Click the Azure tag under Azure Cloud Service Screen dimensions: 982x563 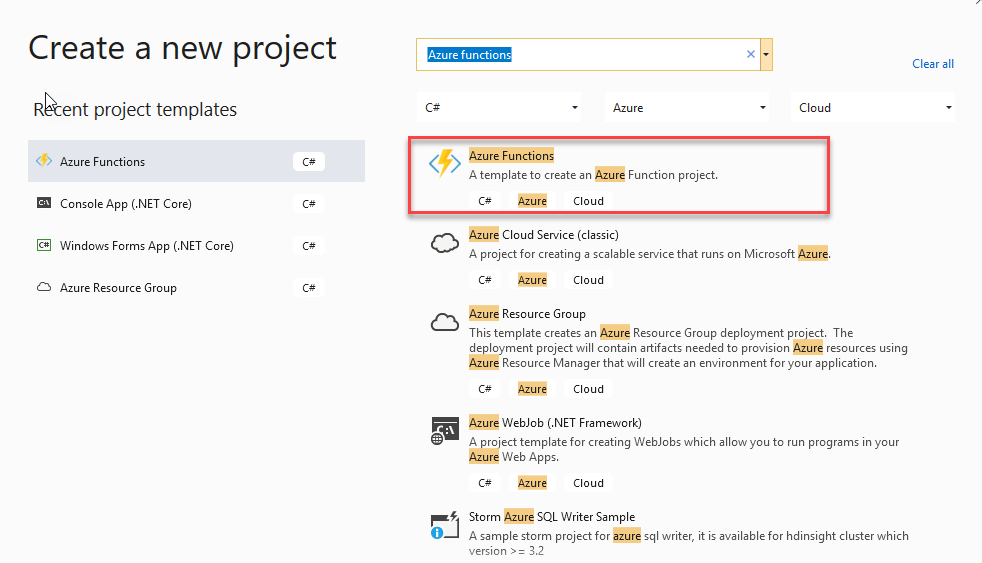(x=532, y=280)
